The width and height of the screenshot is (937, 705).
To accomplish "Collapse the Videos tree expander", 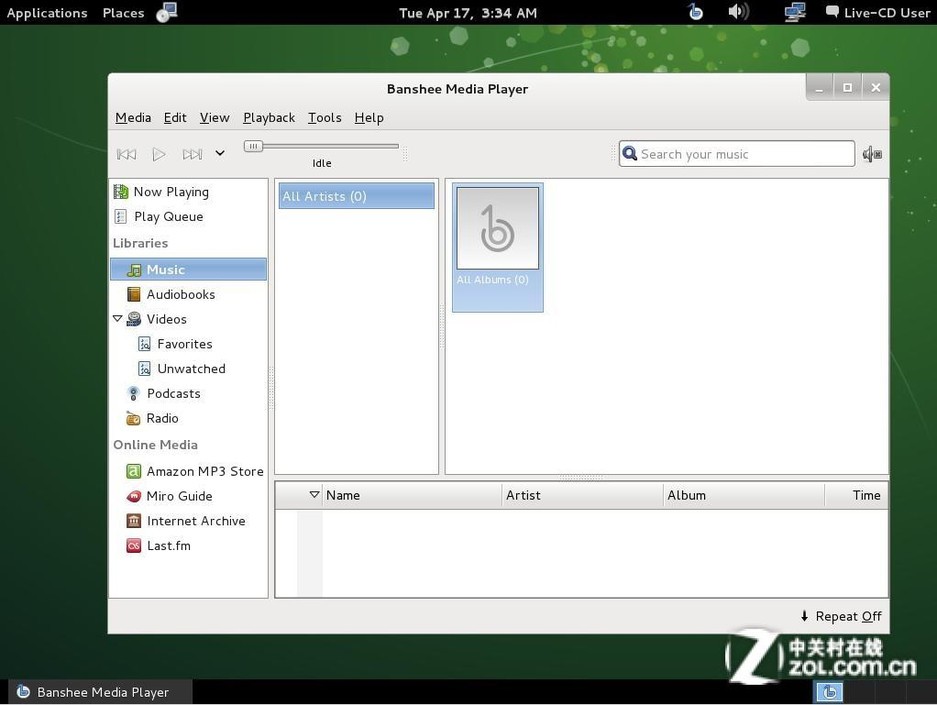I will (x=118, y=319).
